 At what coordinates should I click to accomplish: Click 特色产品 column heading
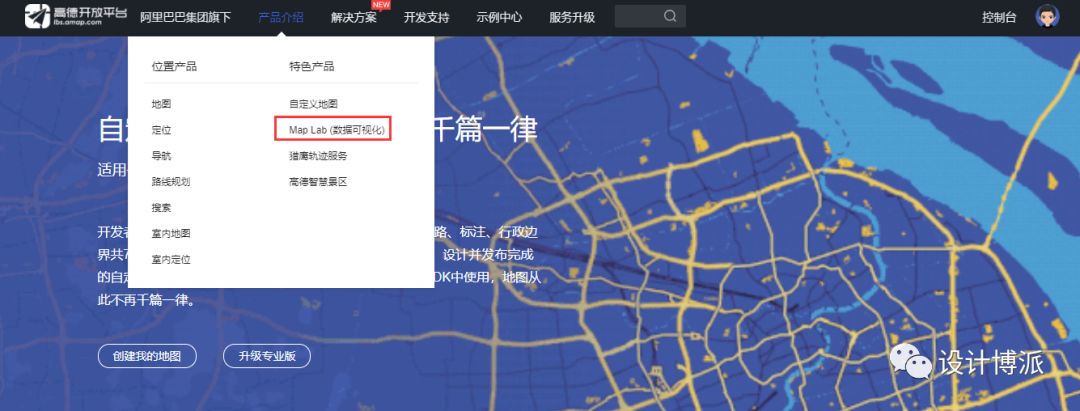(311, 66)
